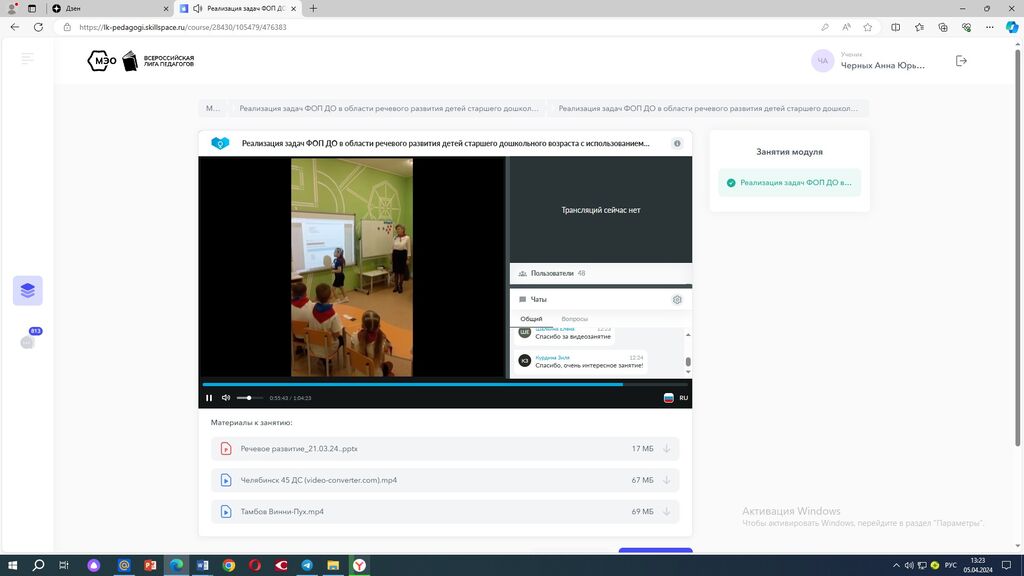1024x576 pixels.
Task: Open the RU language selector
Action: [x=677, y=398]
